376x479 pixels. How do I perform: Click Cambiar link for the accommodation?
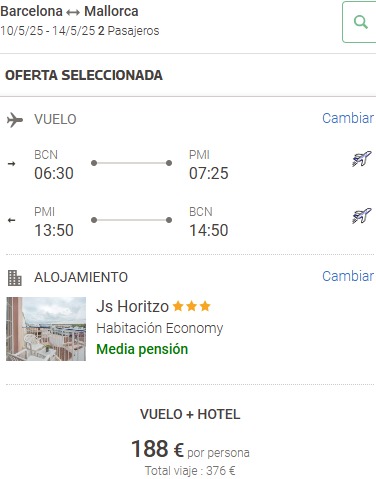[348, 276]
